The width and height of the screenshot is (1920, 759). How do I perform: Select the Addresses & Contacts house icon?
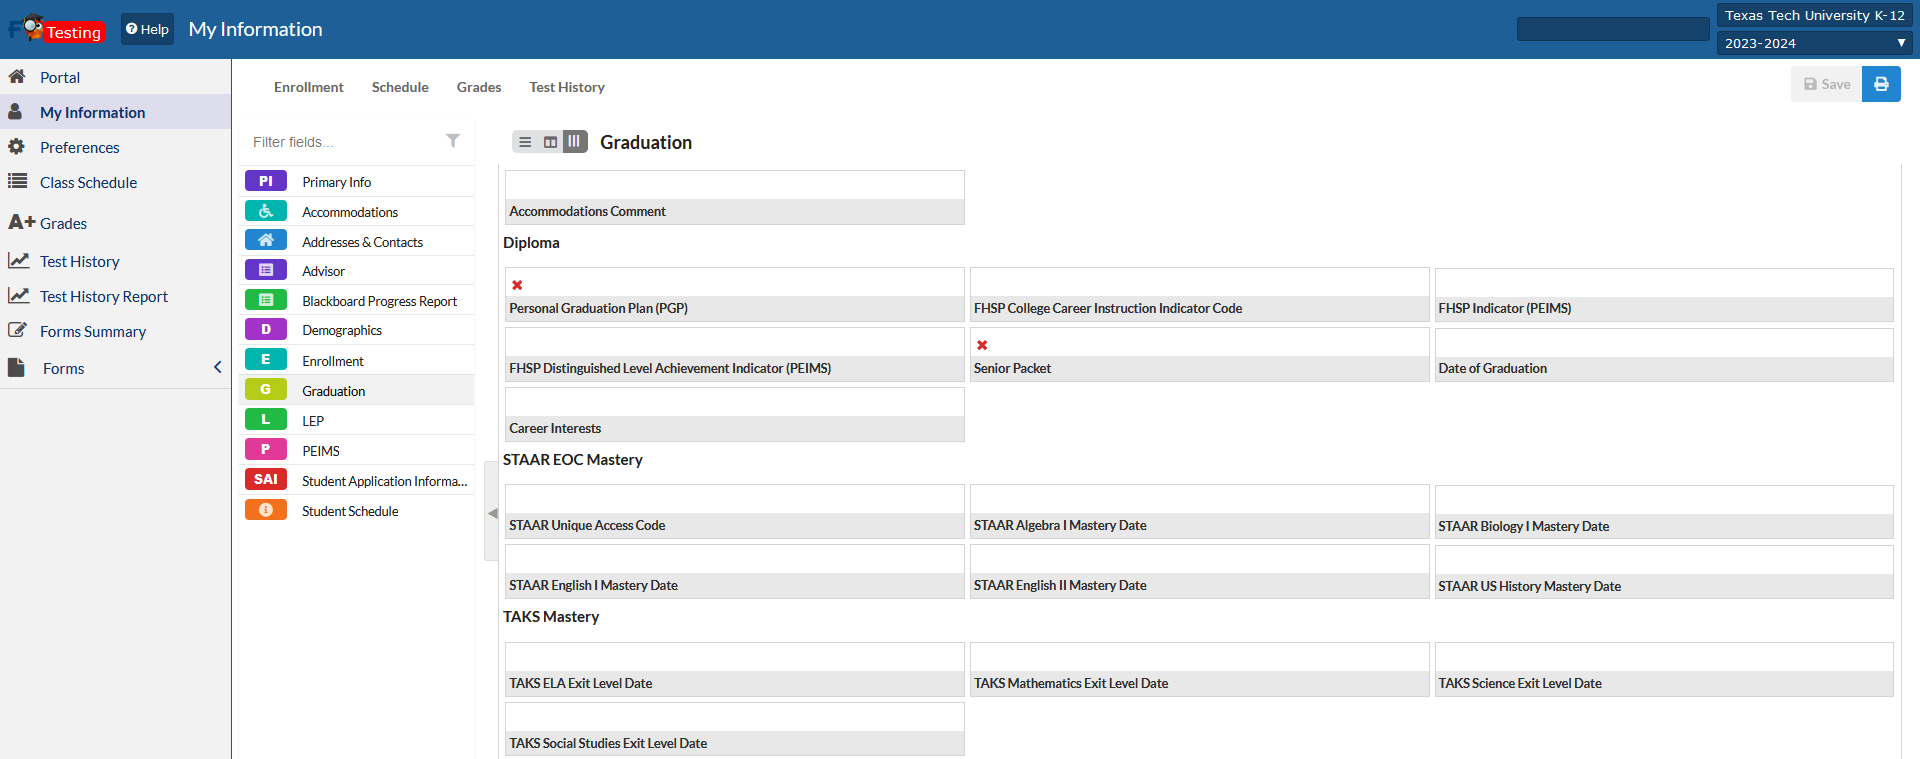pos(266,241)
